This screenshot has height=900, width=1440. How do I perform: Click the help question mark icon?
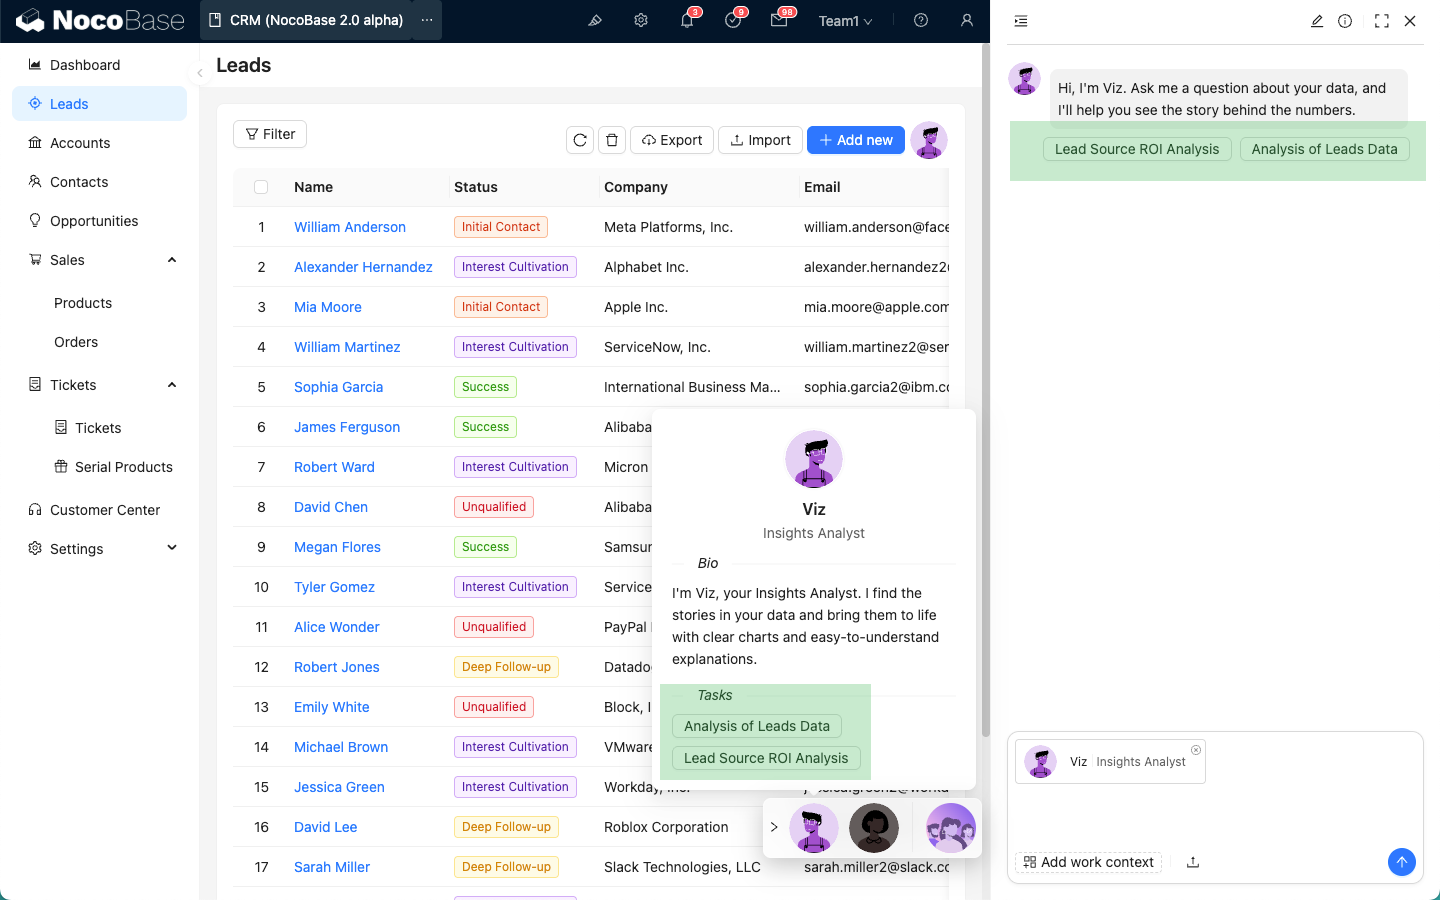coord(921,20)
